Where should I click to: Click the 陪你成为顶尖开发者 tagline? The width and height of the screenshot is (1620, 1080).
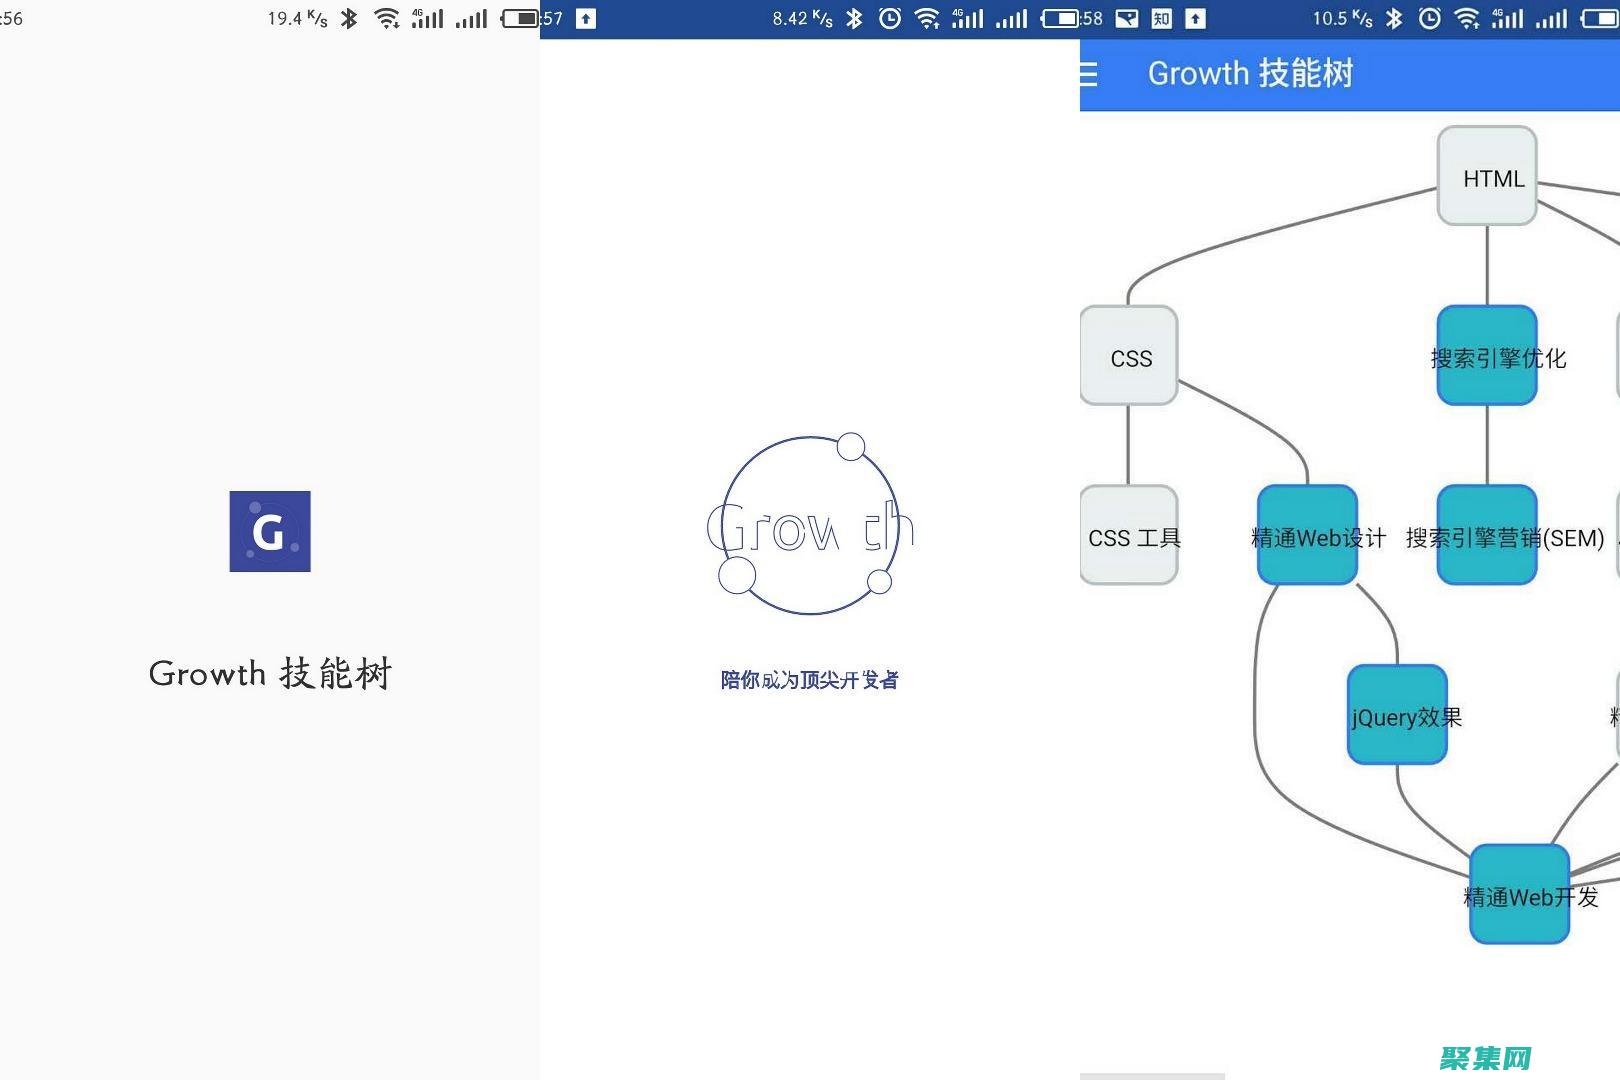coord(812,679)
